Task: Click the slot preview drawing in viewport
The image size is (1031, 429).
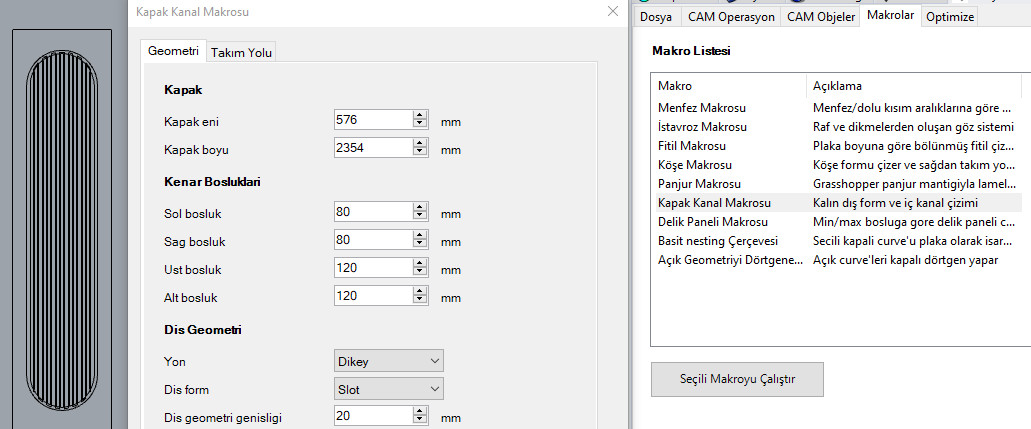Action: [62, 228]
